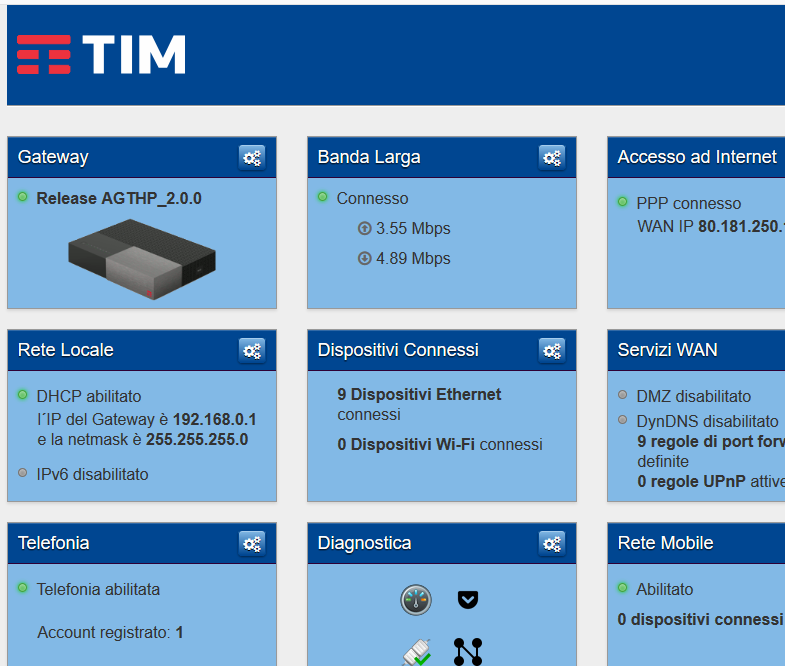
Task: Click the 3.55 Mbps upload value
Action: pyautogui.click(x=414, y=229)
